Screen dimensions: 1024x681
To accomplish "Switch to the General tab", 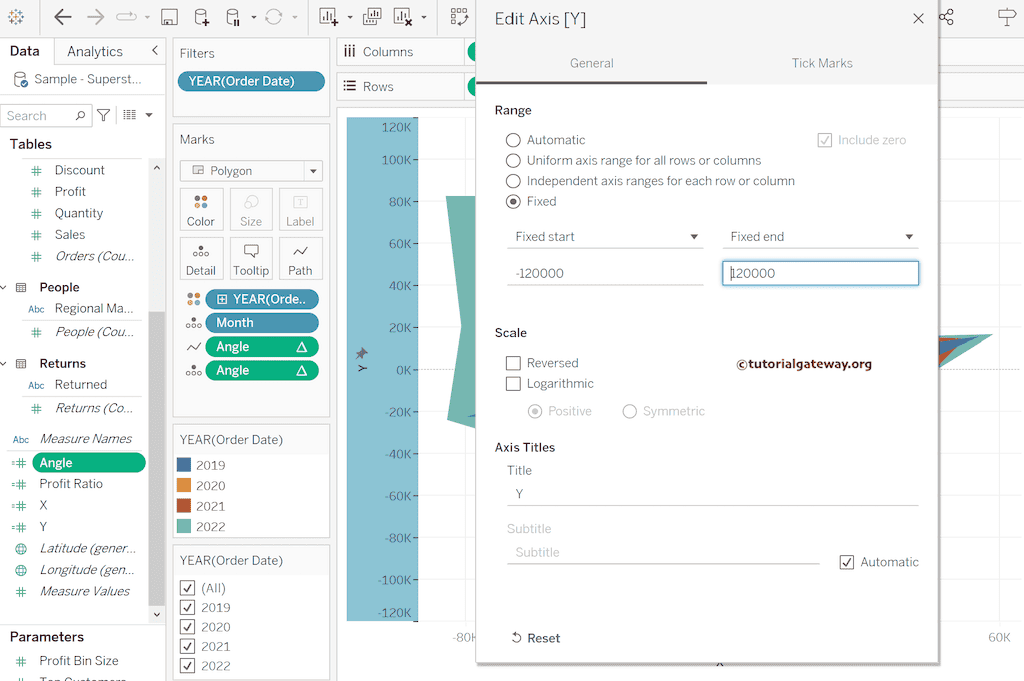I will tap(592, 63).
